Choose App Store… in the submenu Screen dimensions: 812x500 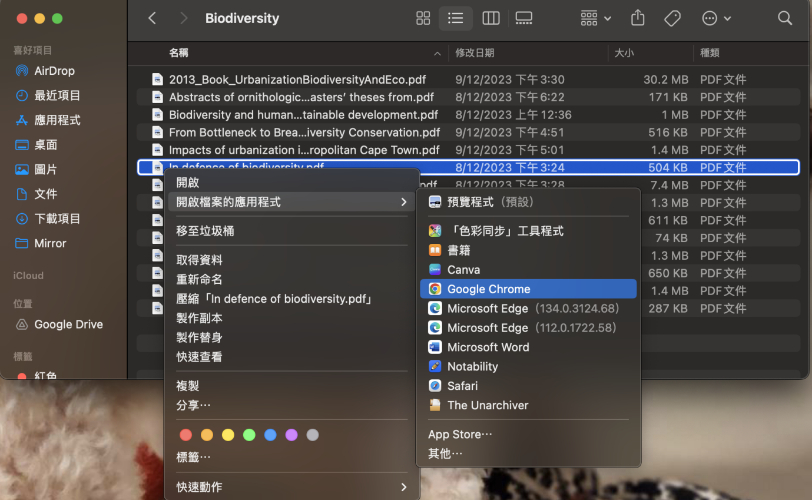pyautogui.click(x=528, y=434)
